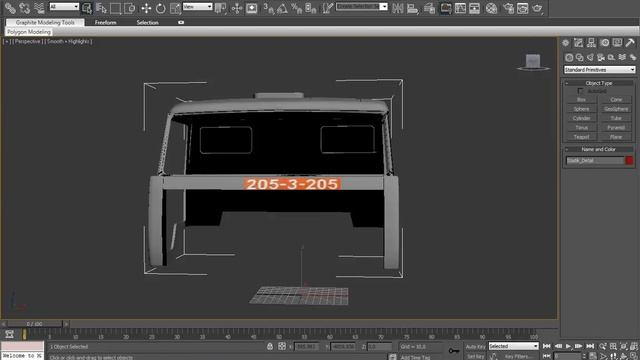The height and width of the screenshot is (360, 640).
Task: Open the Perspective viewport label menu
Action: (x=28, y=41)
